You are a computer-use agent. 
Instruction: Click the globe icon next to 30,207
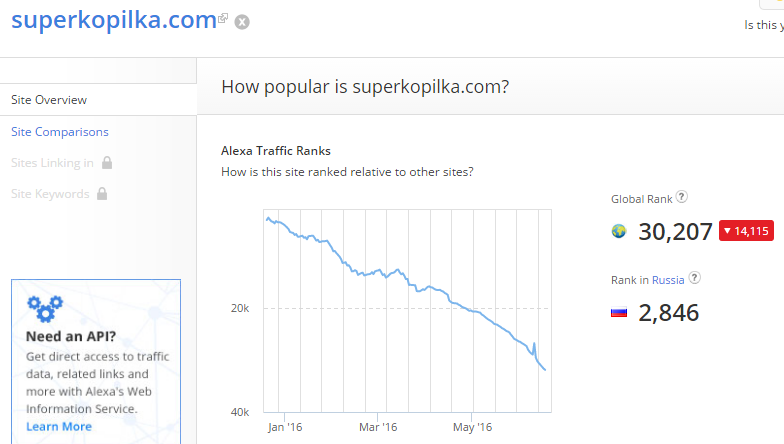coord(619,231)
